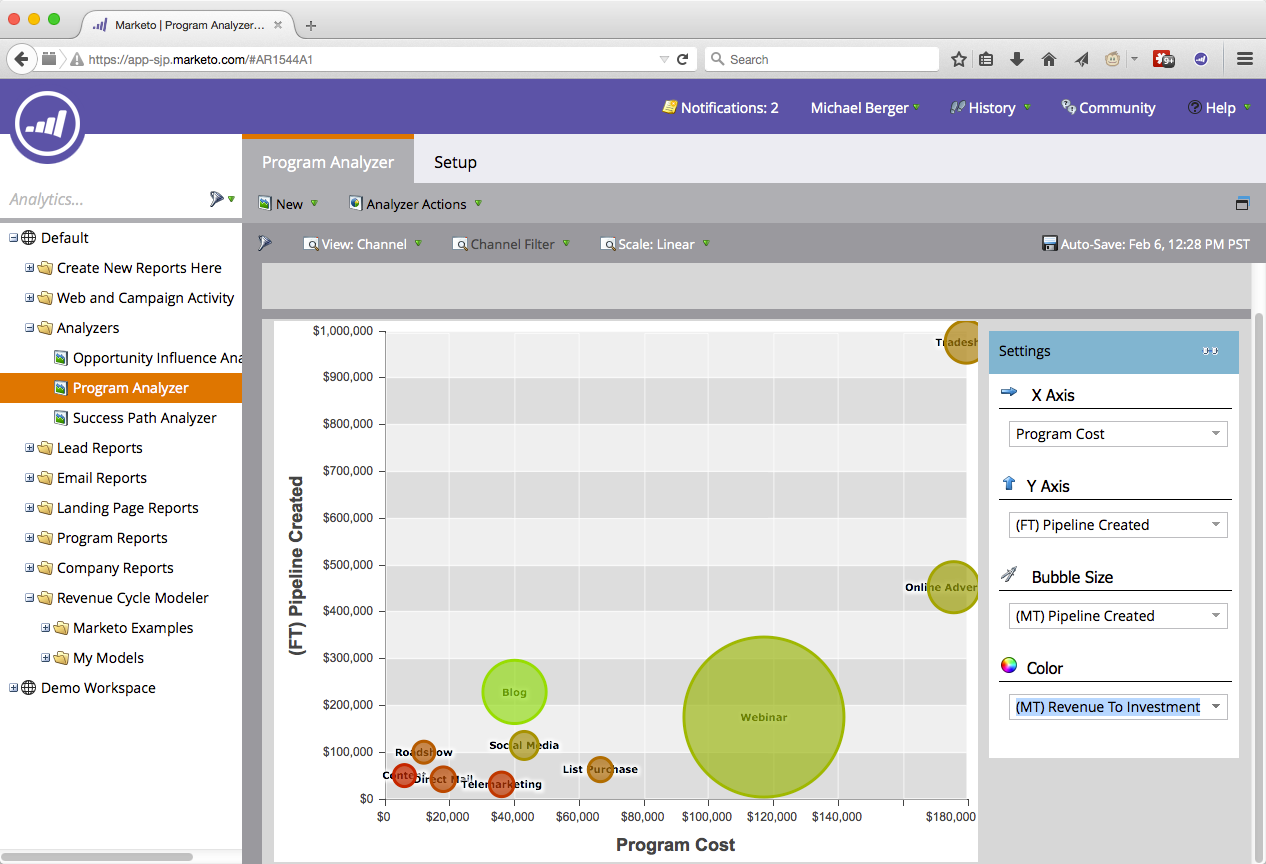This screenshot has width=1266, height=864.
Task: Click the Webinar bubble in chart
Action: (764, 717)
